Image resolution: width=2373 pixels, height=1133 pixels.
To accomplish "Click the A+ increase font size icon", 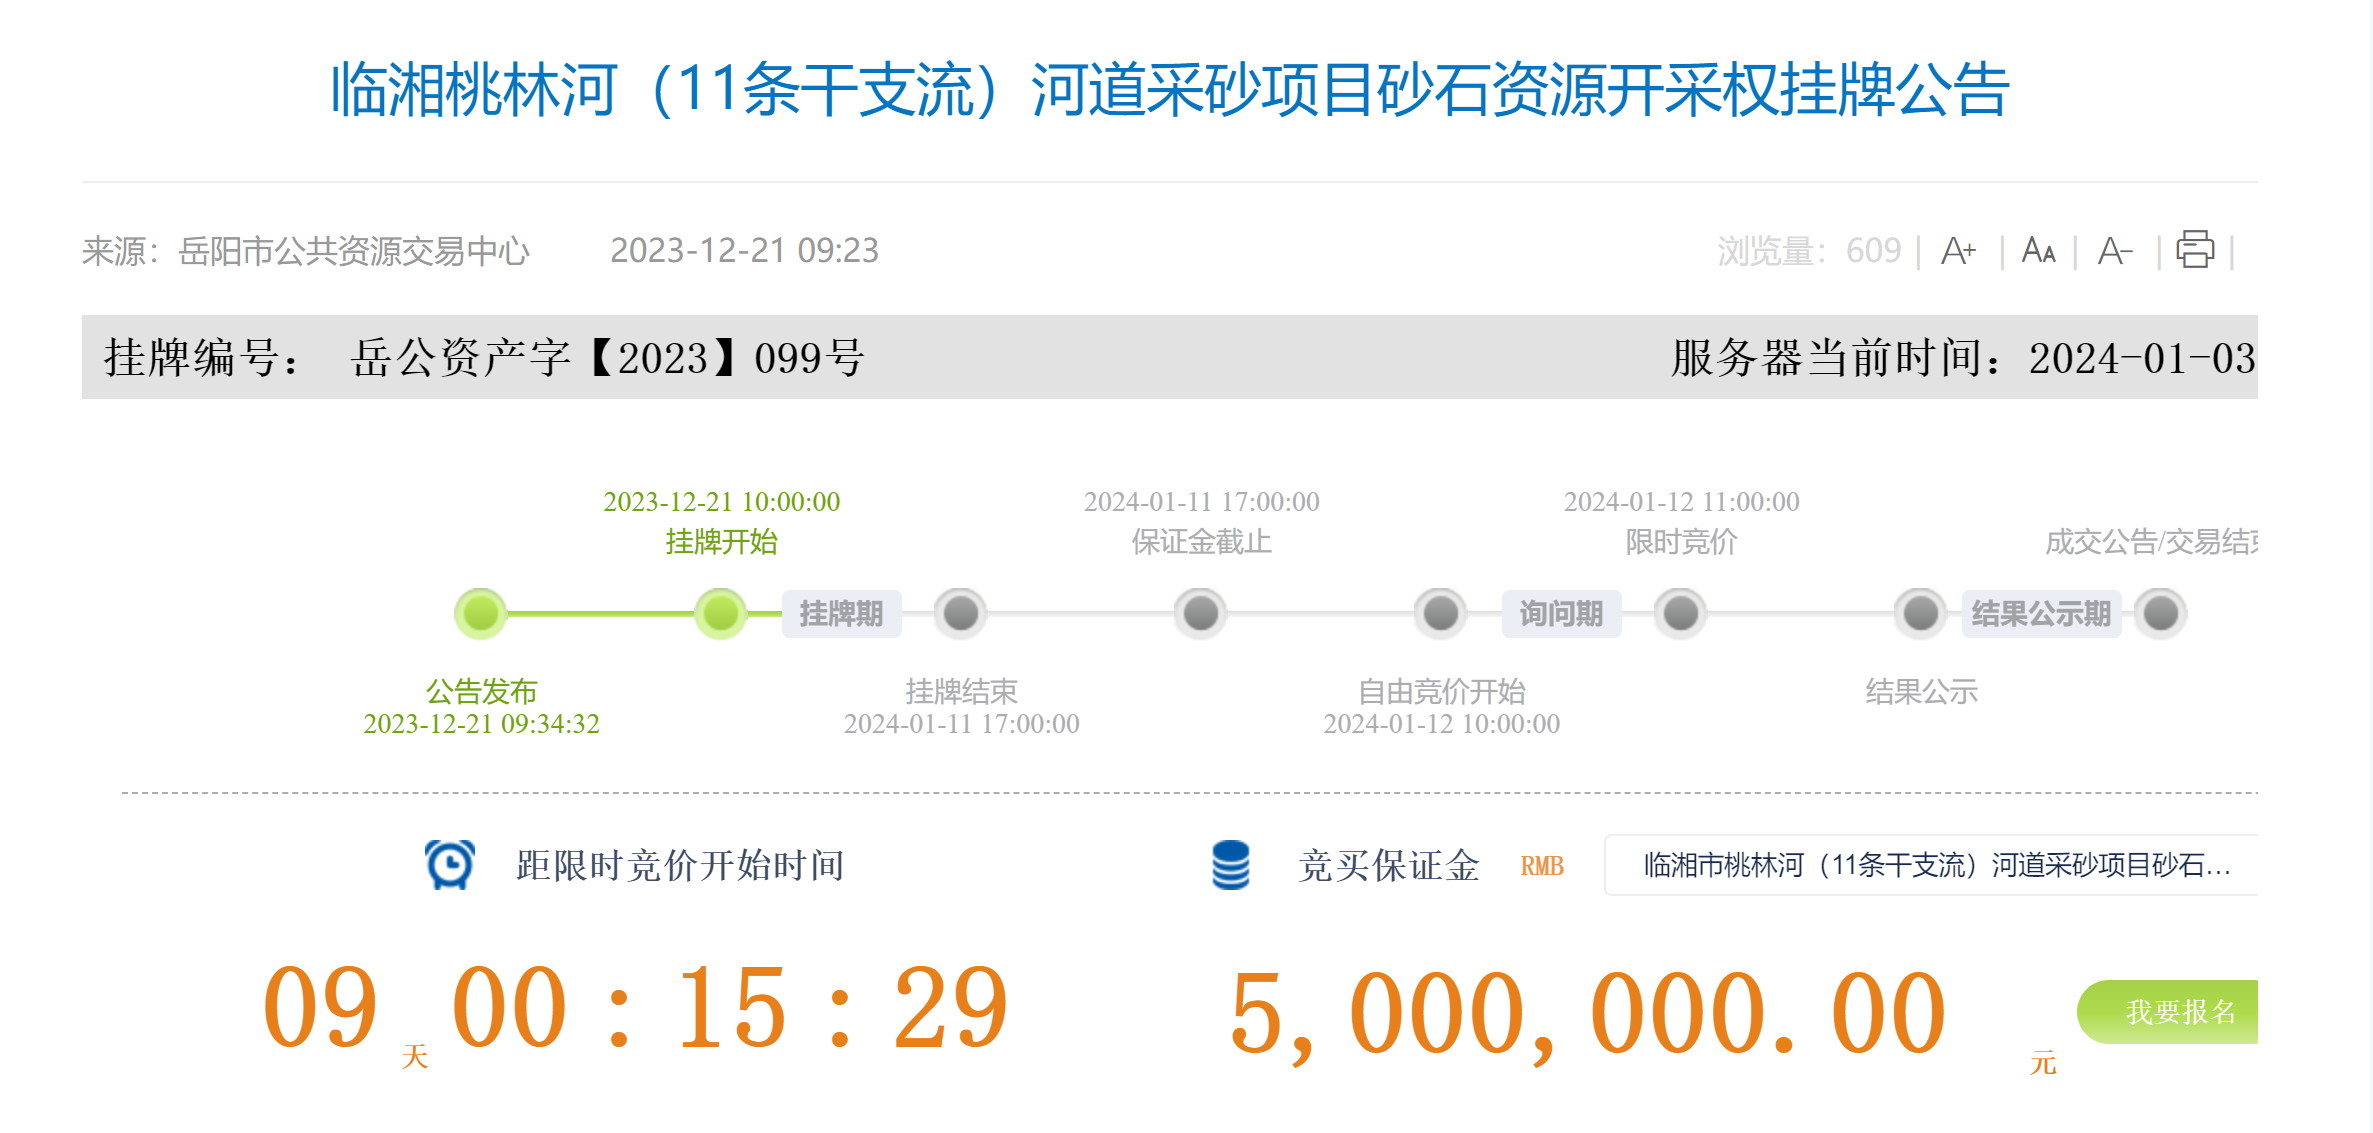I will pos(1957,250).
